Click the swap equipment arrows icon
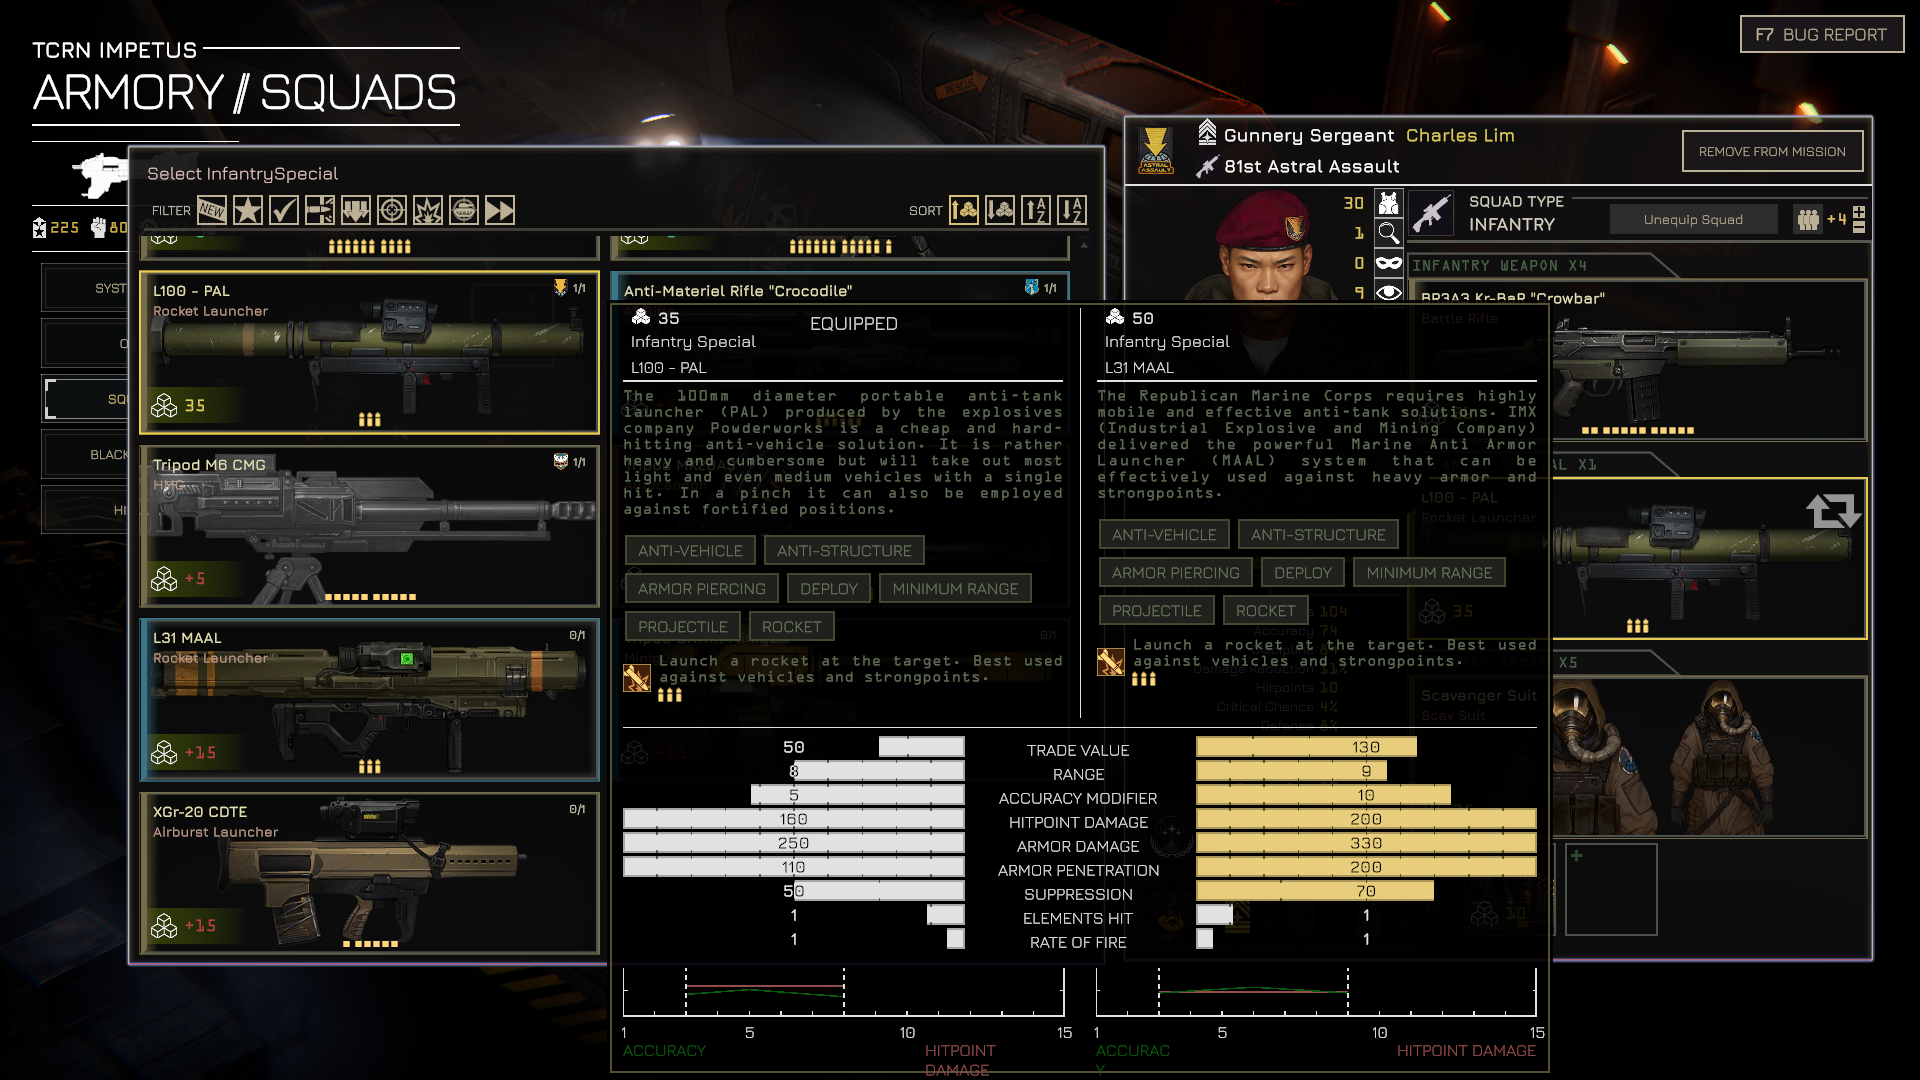This screenshot has width=1920, height=1080. 1833,511
